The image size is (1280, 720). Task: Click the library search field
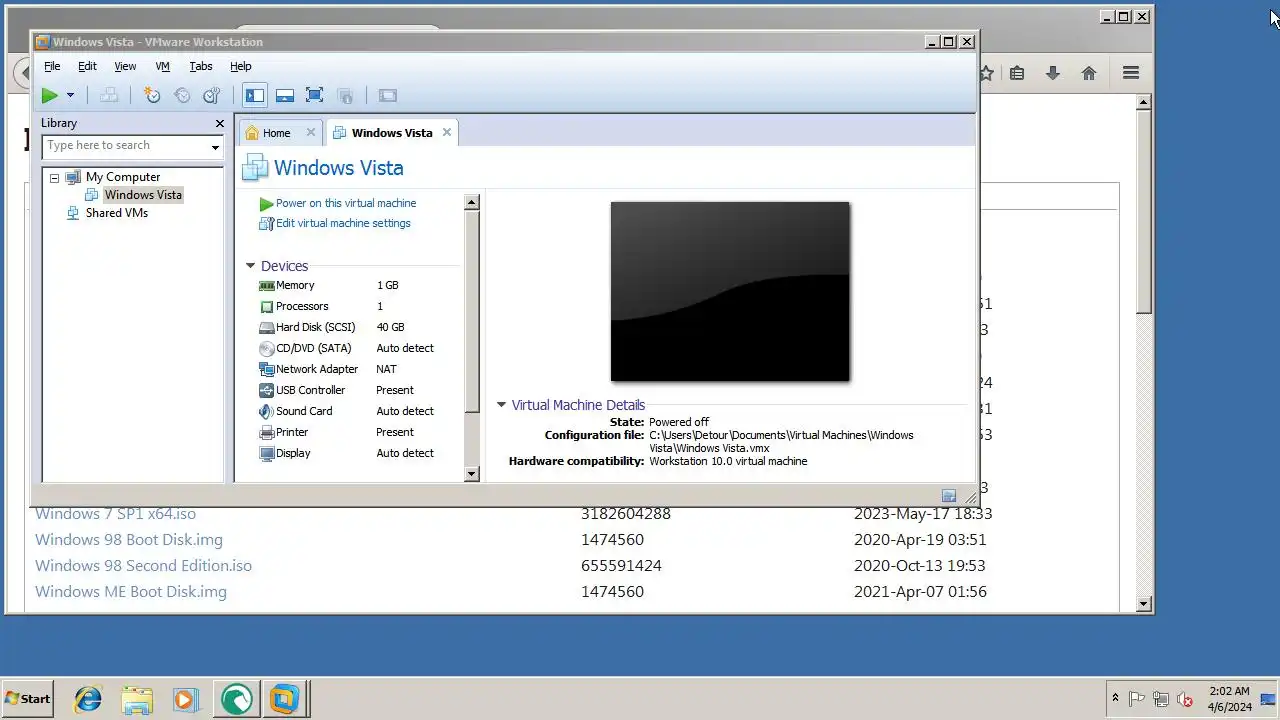point(125,146)
